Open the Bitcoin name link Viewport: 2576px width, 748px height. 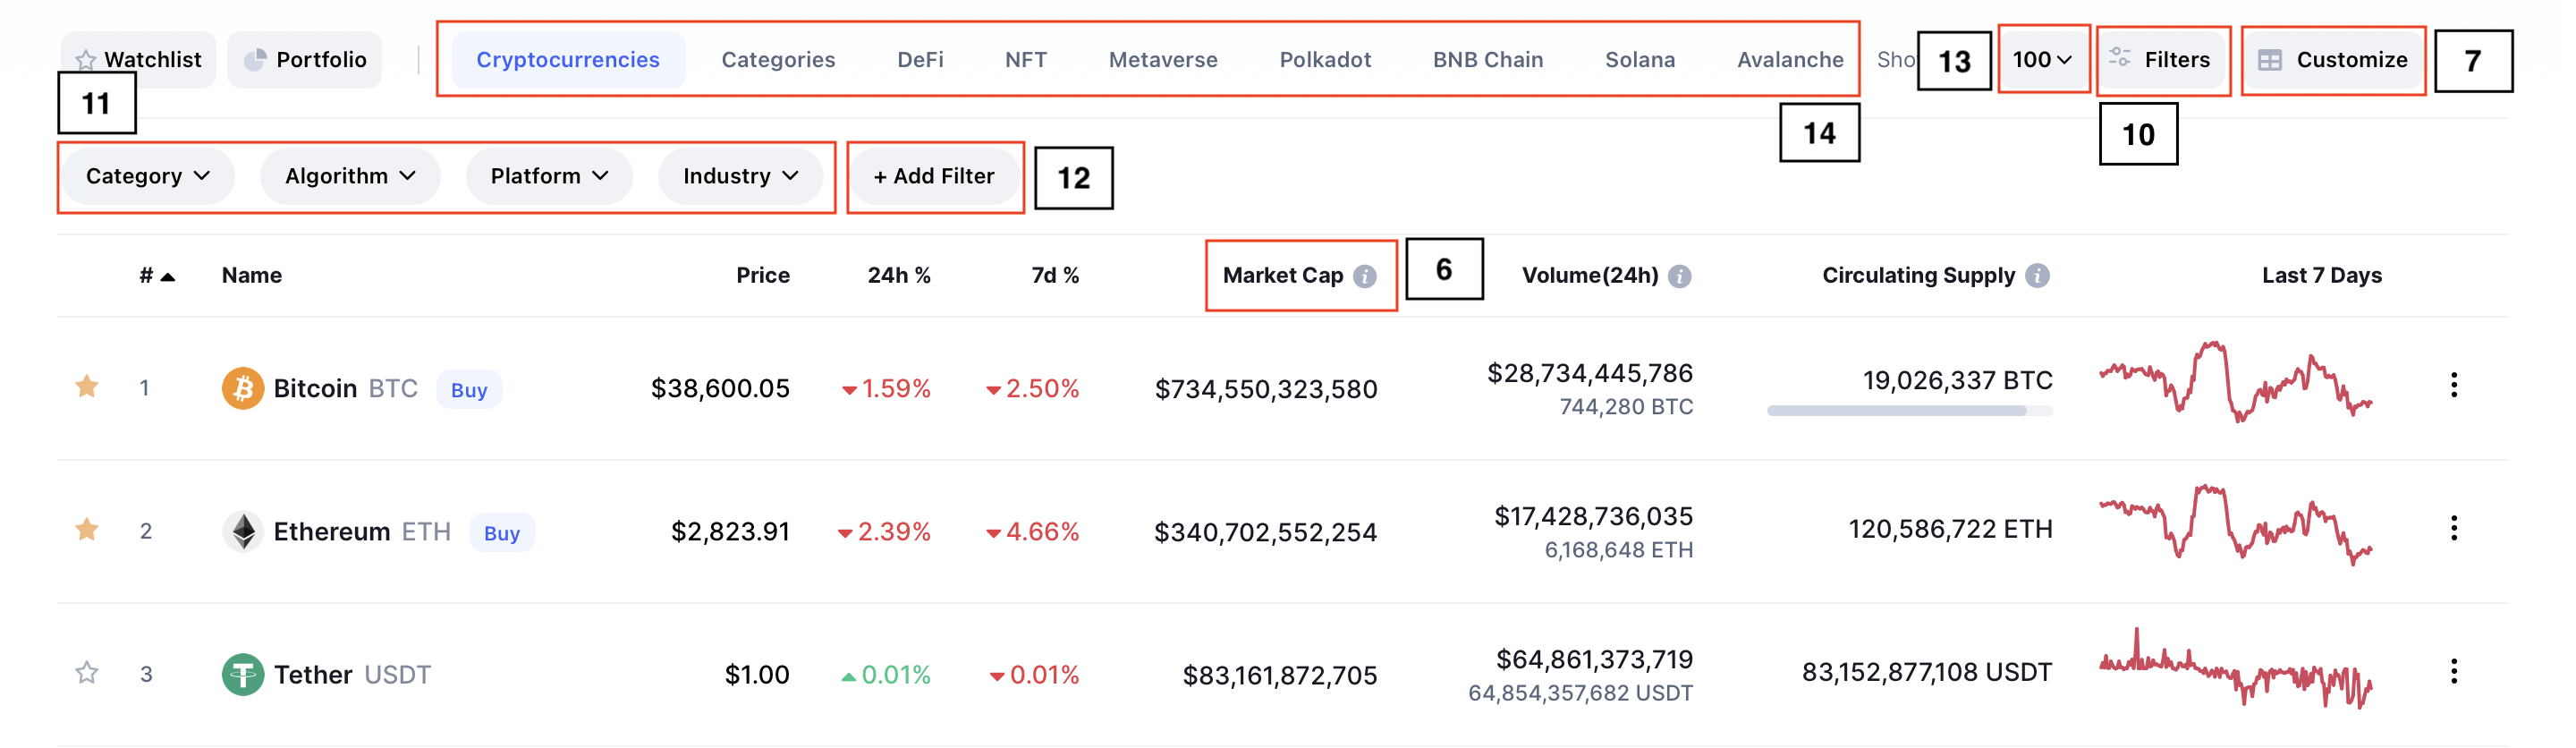[x=315, y=388]
